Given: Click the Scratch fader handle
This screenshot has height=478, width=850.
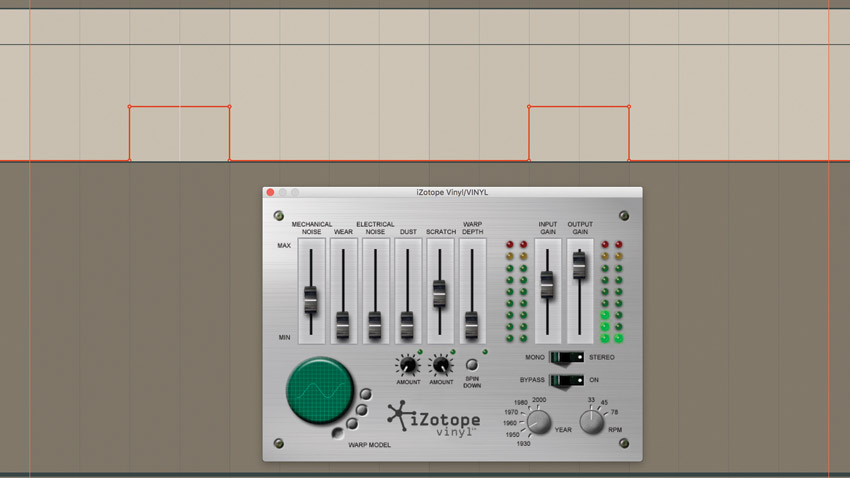Looking at the screenshot, I should click(x=439, y=294).
